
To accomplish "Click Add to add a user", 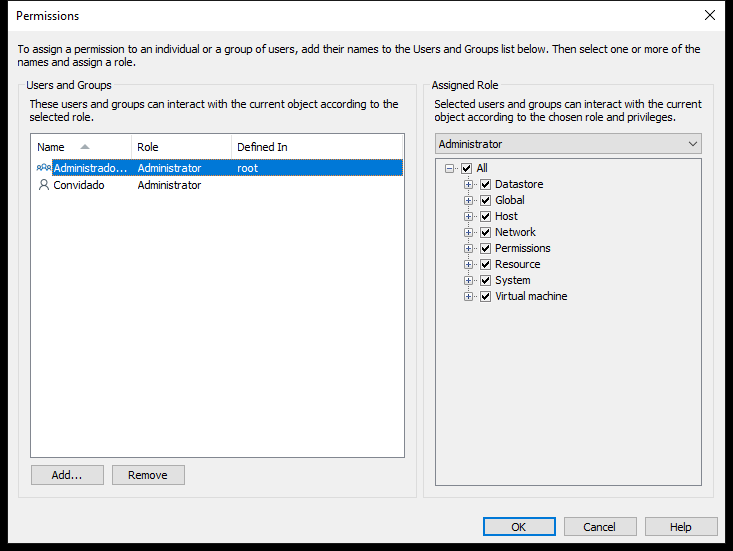I will click(x=67, y=475).
